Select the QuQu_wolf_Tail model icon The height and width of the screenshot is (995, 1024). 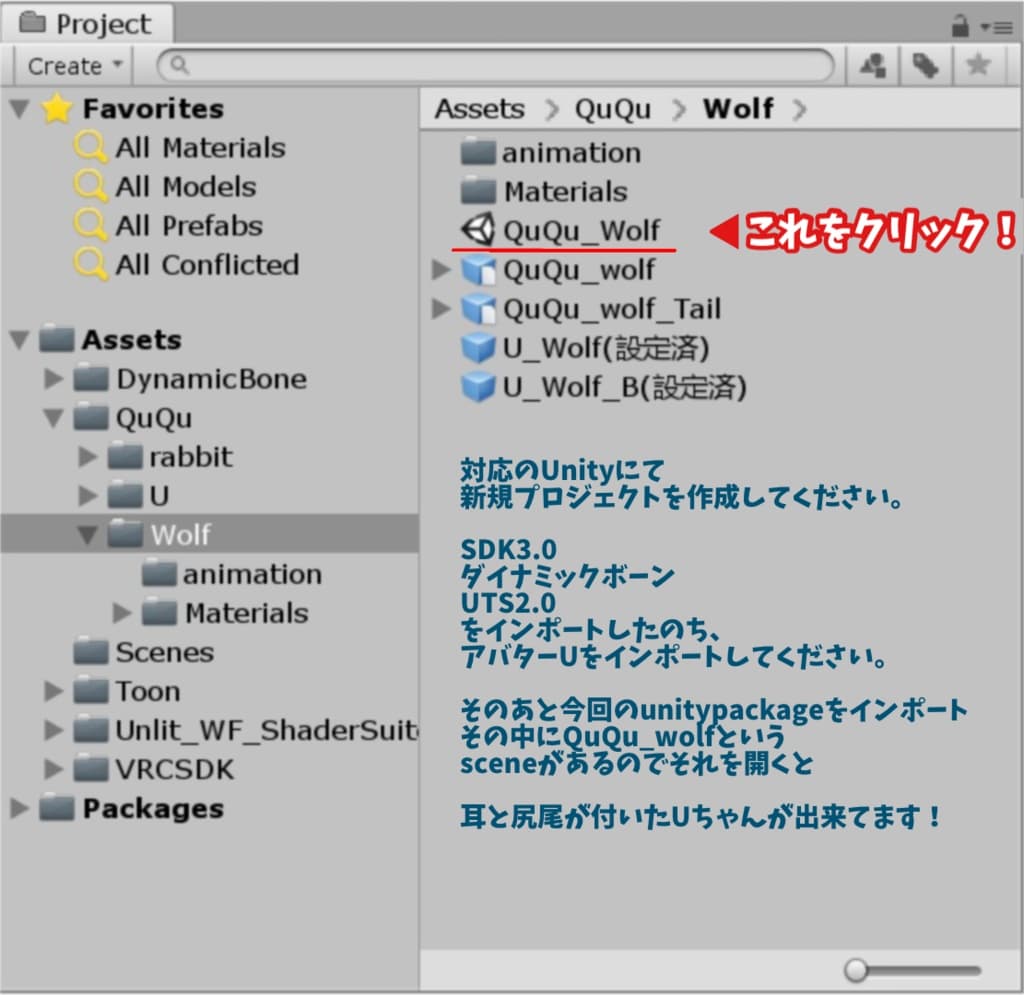tap(478, 309)
